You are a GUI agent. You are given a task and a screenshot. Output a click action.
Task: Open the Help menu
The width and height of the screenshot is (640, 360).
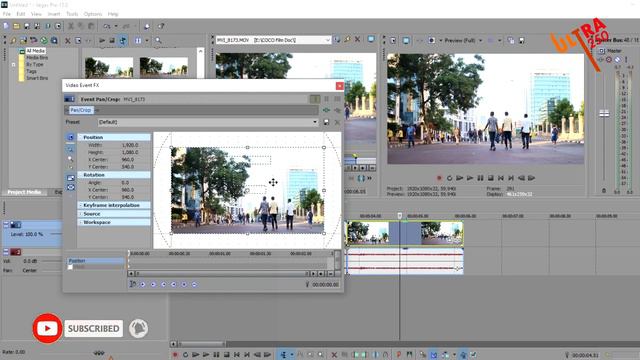(113, 14)
